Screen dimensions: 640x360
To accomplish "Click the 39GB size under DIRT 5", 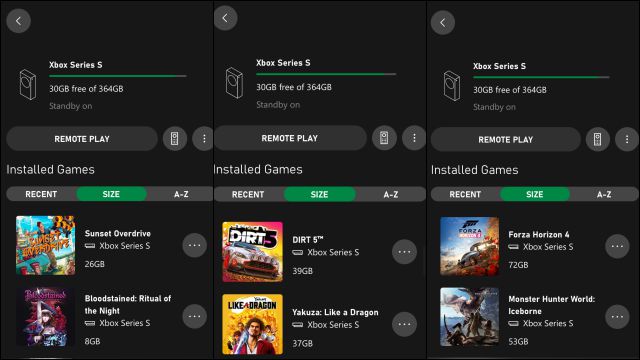I will 302,271.
